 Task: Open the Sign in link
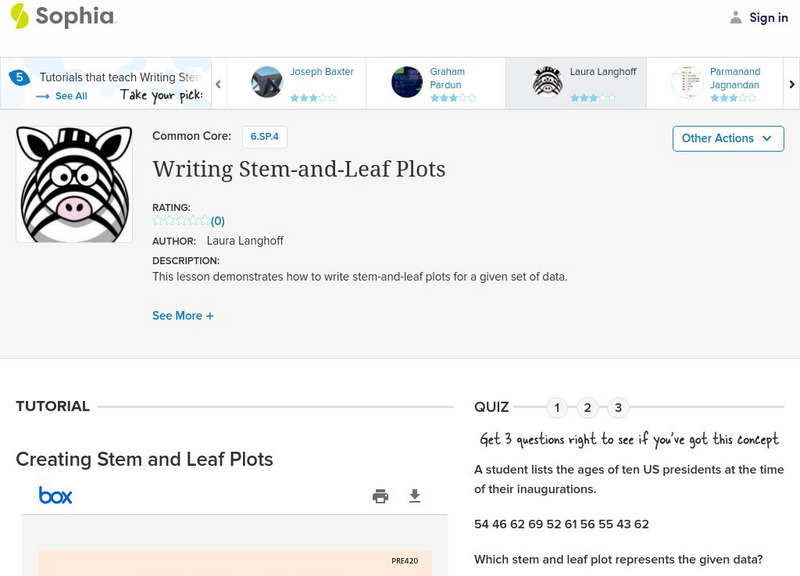pyautogui.click(x=768, y=17)
